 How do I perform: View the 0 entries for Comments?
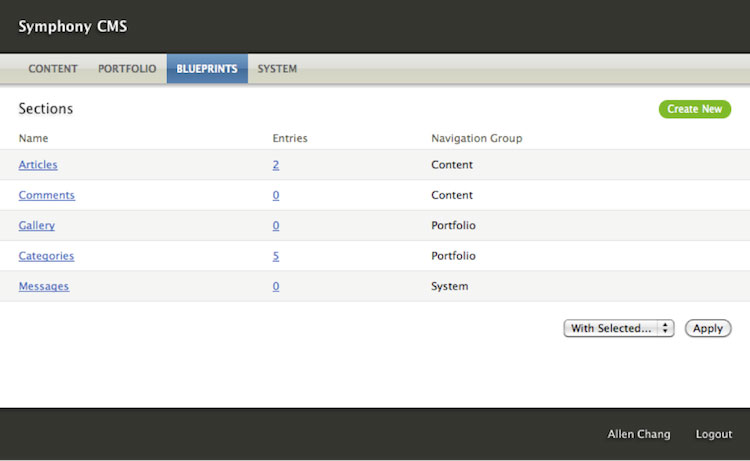(275, 195)
